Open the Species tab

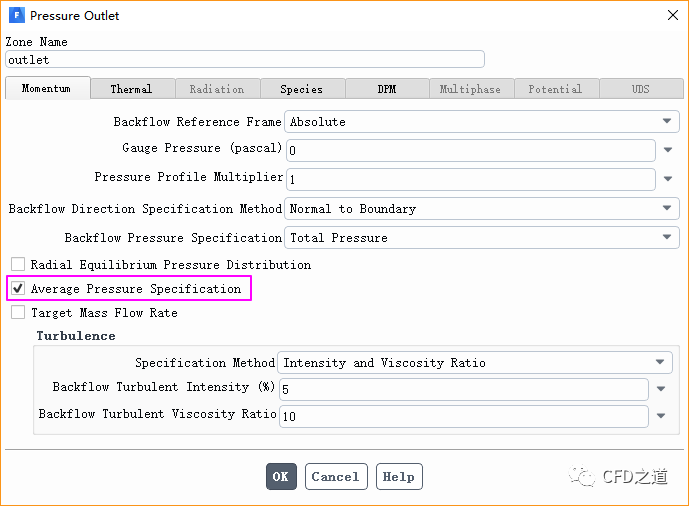(301, 89)
